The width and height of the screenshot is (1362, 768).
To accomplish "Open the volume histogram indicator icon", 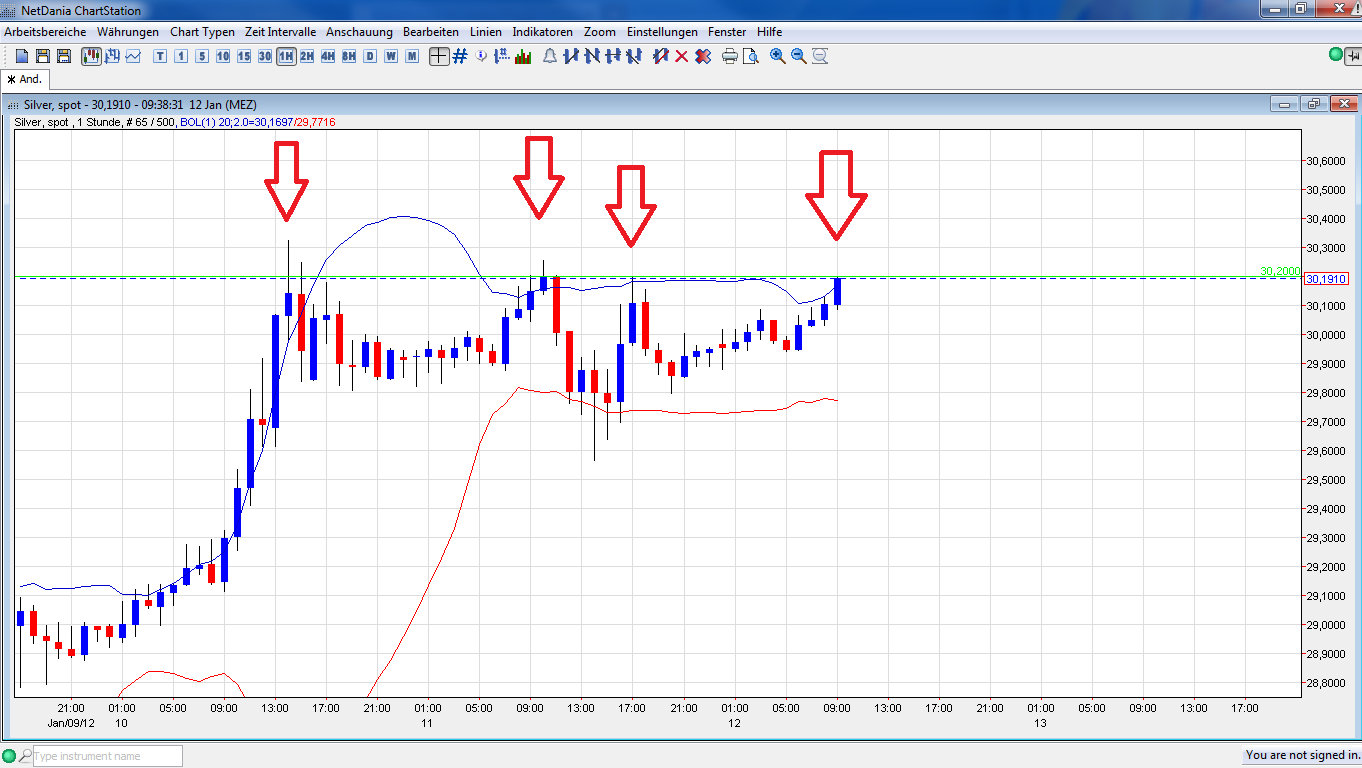I will coord(522,57).
